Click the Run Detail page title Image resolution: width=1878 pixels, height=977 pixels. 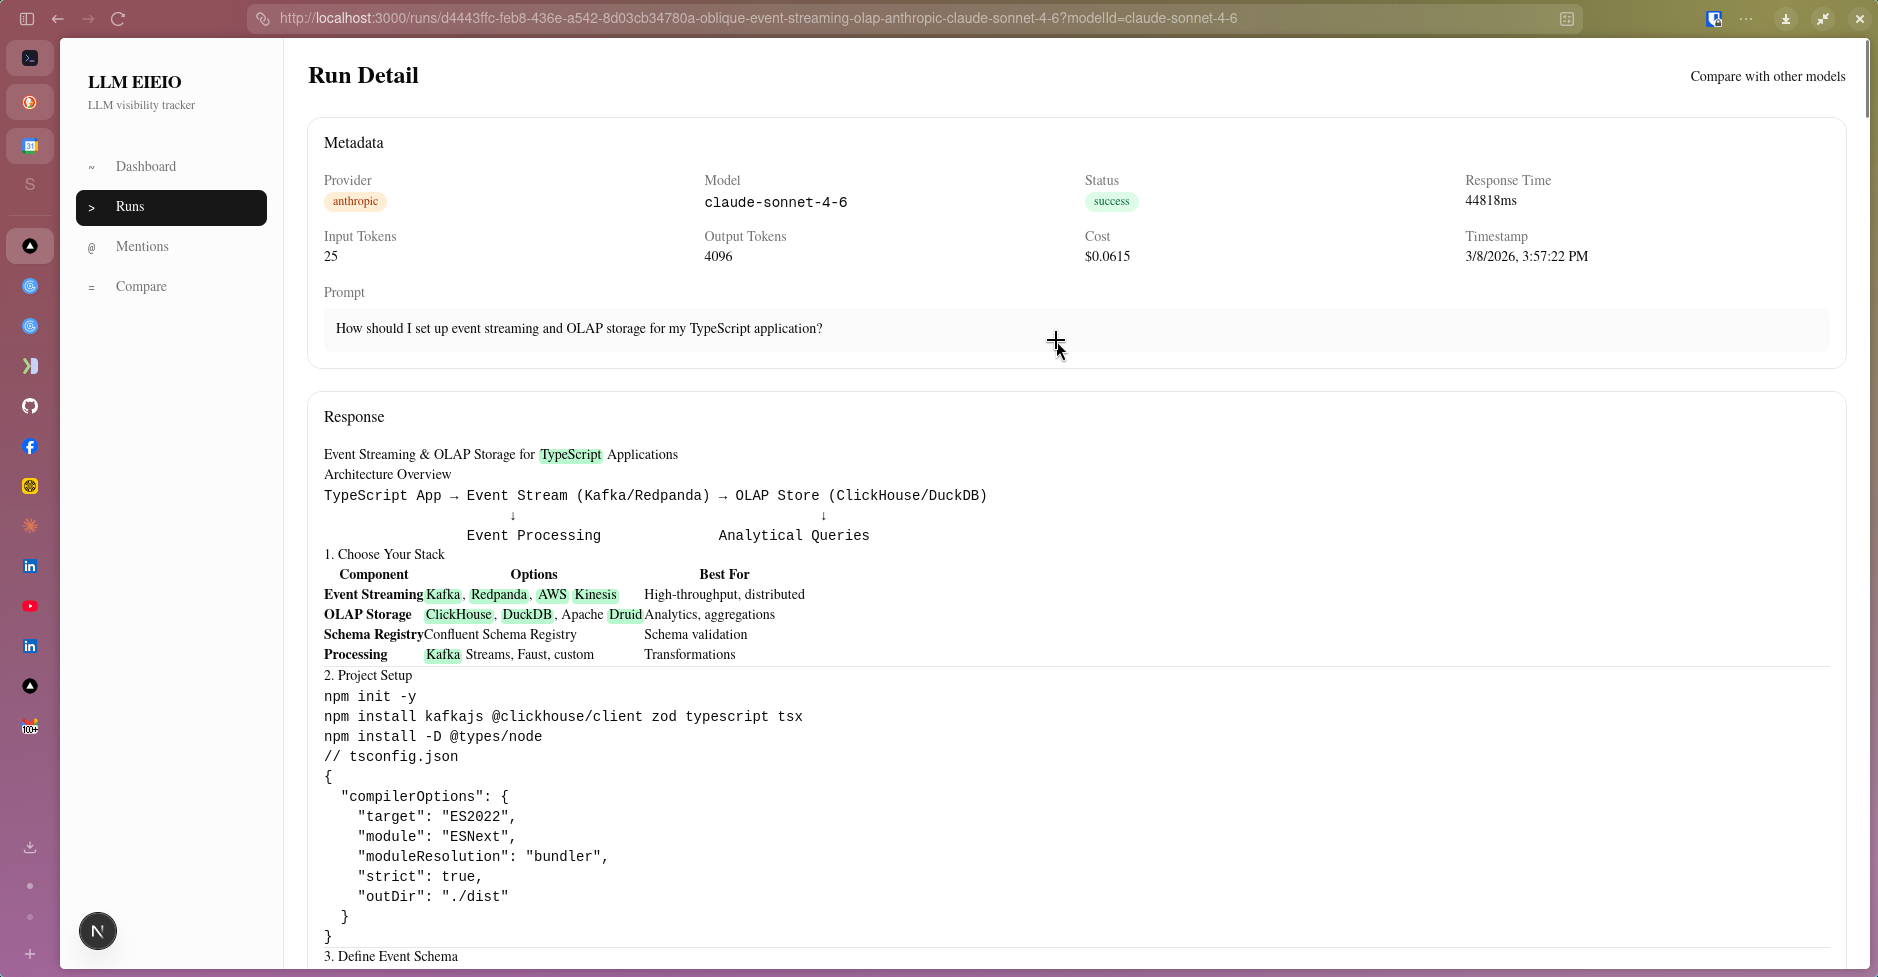coord(363,75)
